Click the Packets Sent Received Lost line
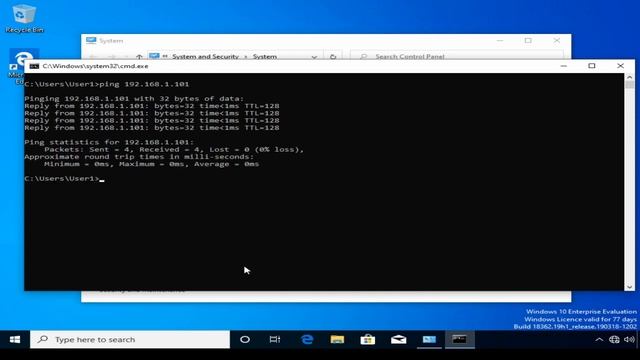The width and height of the screenshot is (640, 360). (174, 149)
